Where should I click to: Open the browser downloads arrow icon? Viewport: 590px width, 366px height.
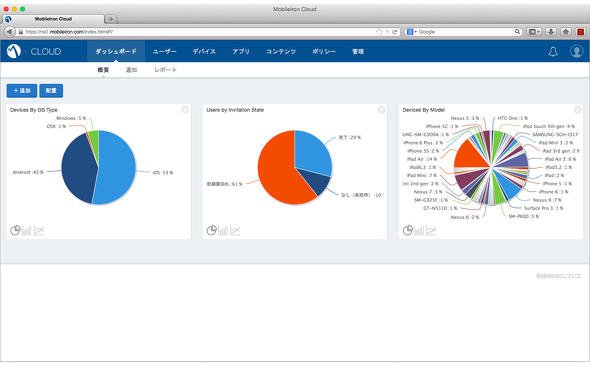pos(551,32)
